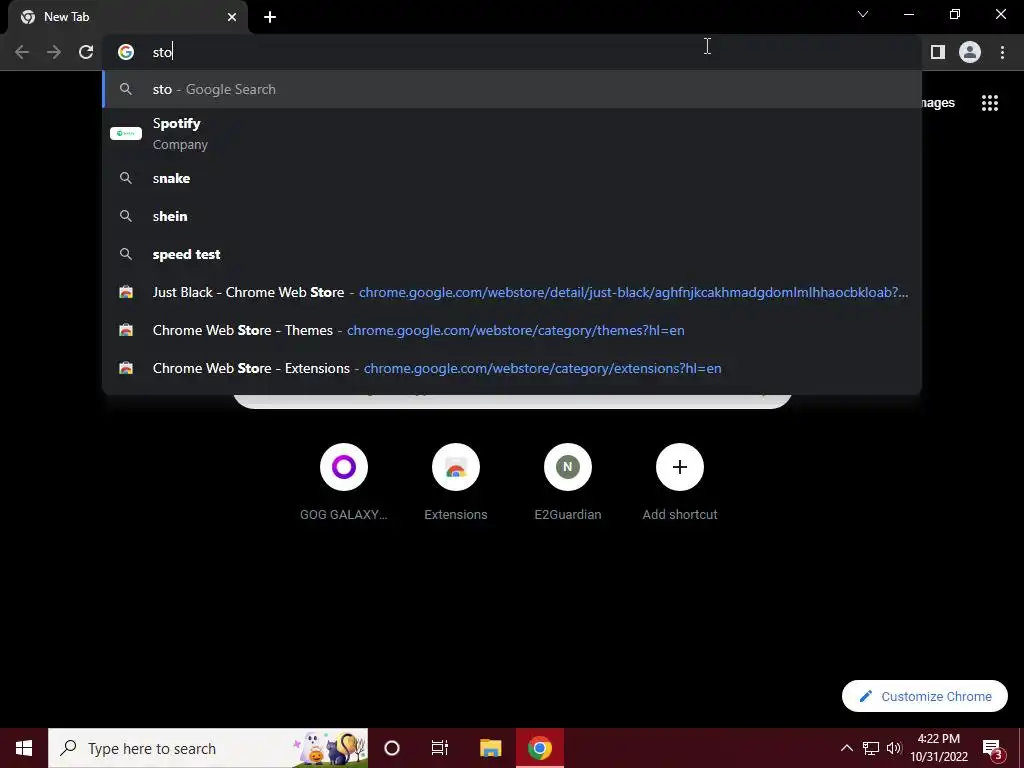Open the network status tray icon
The width and height of the screenshot is (1024, 768).
pos(871,748)
